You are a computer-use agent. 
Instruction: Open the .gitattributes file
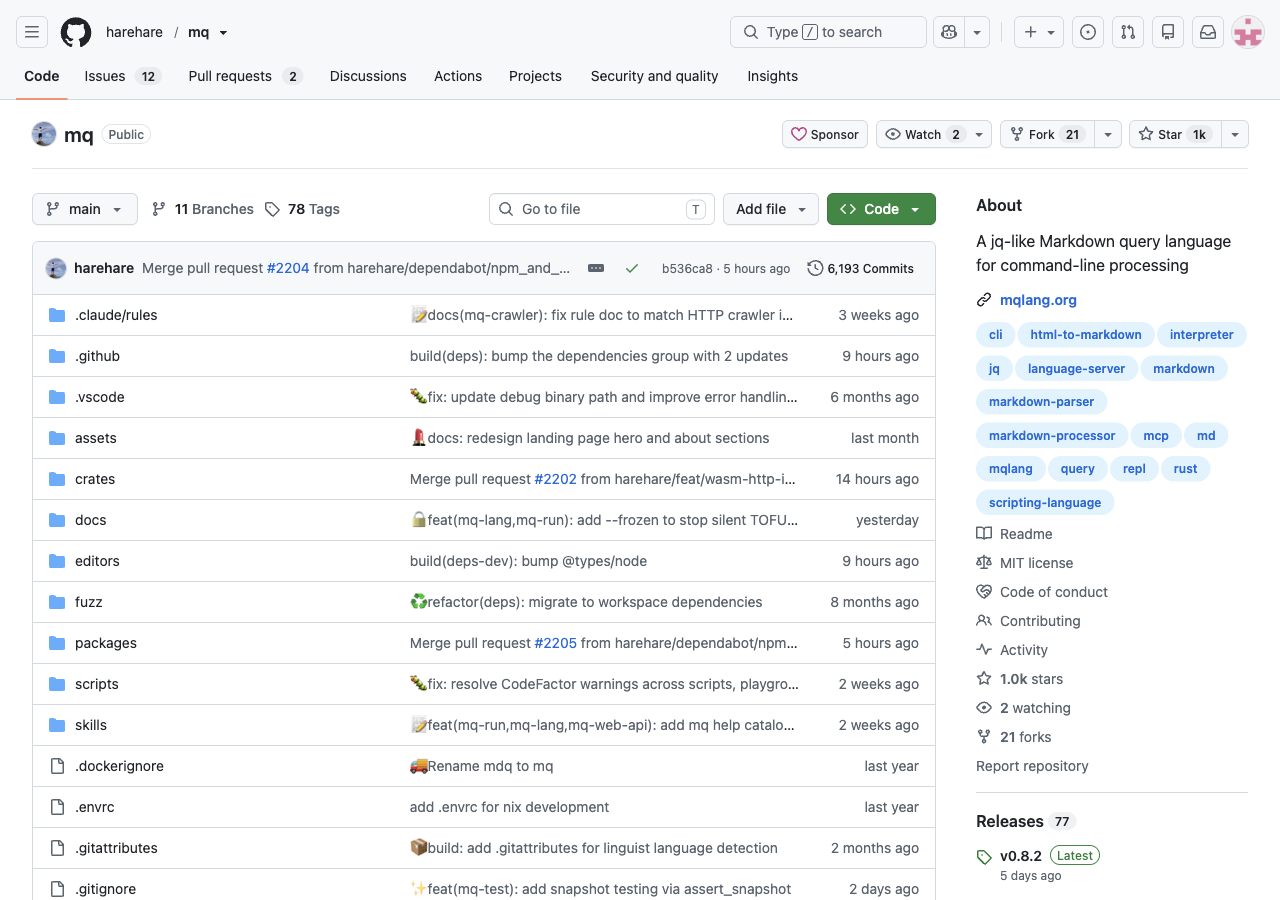pos(116,848)
